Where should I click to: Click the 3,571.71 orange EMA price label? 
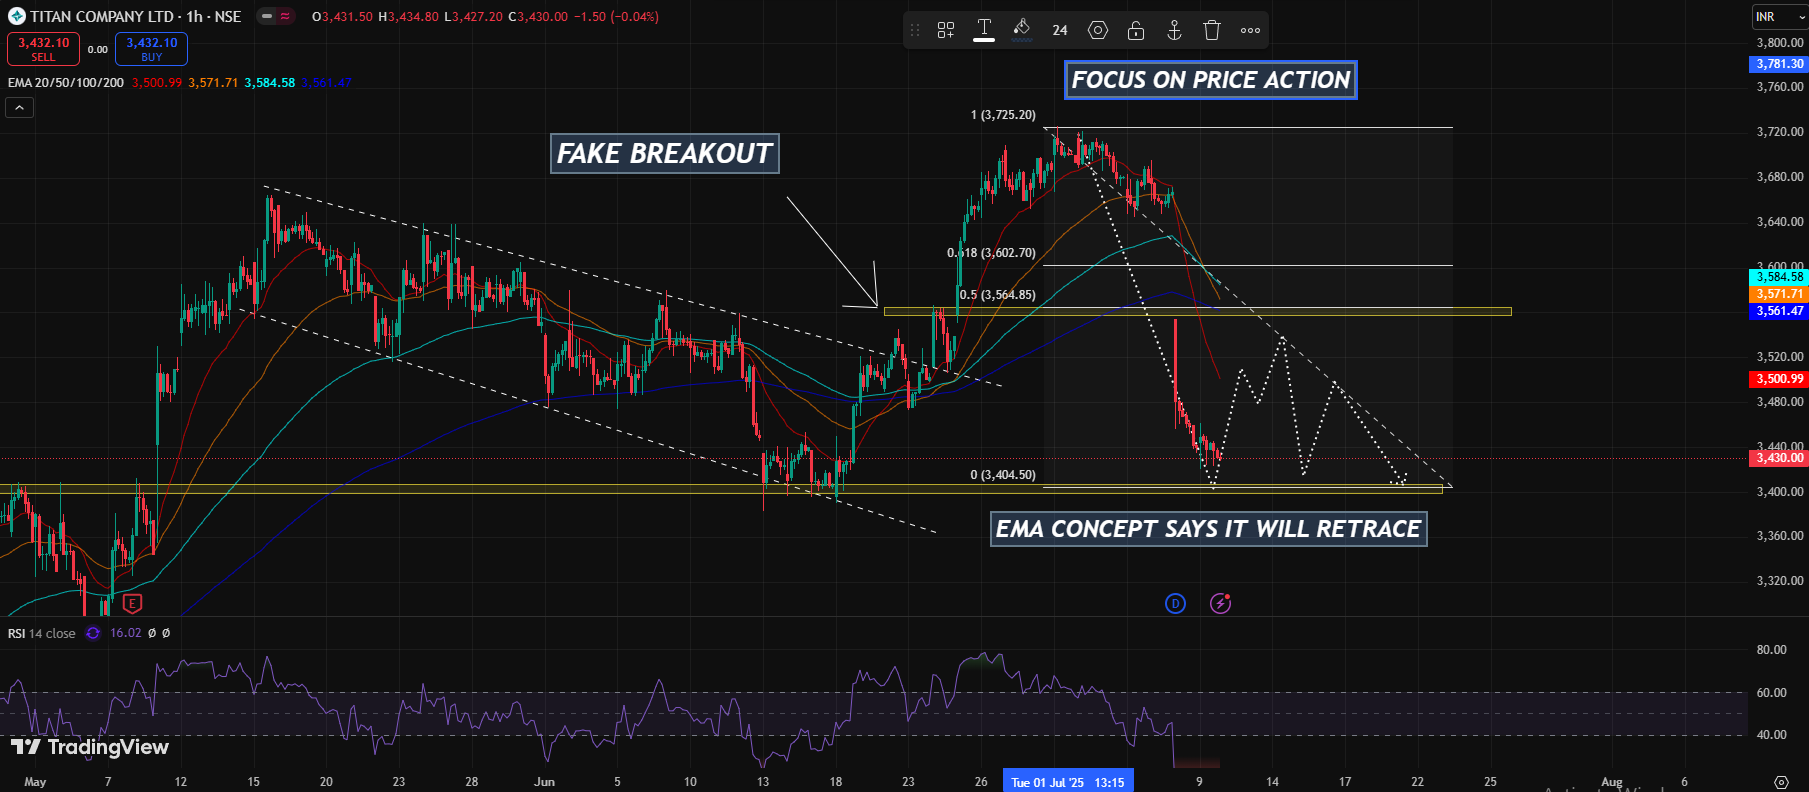tap(1780, 294)
